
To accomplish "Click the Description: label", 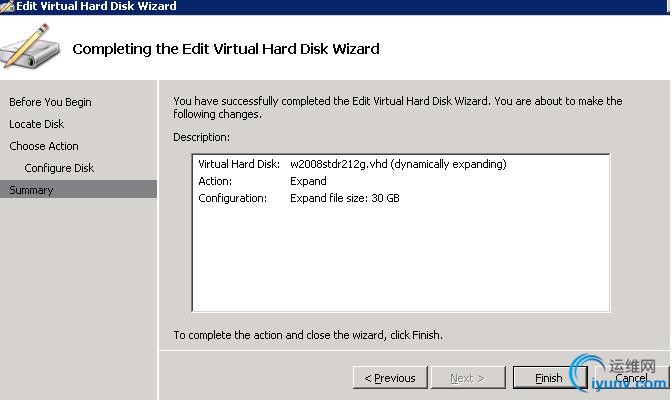I will [201, 136].
